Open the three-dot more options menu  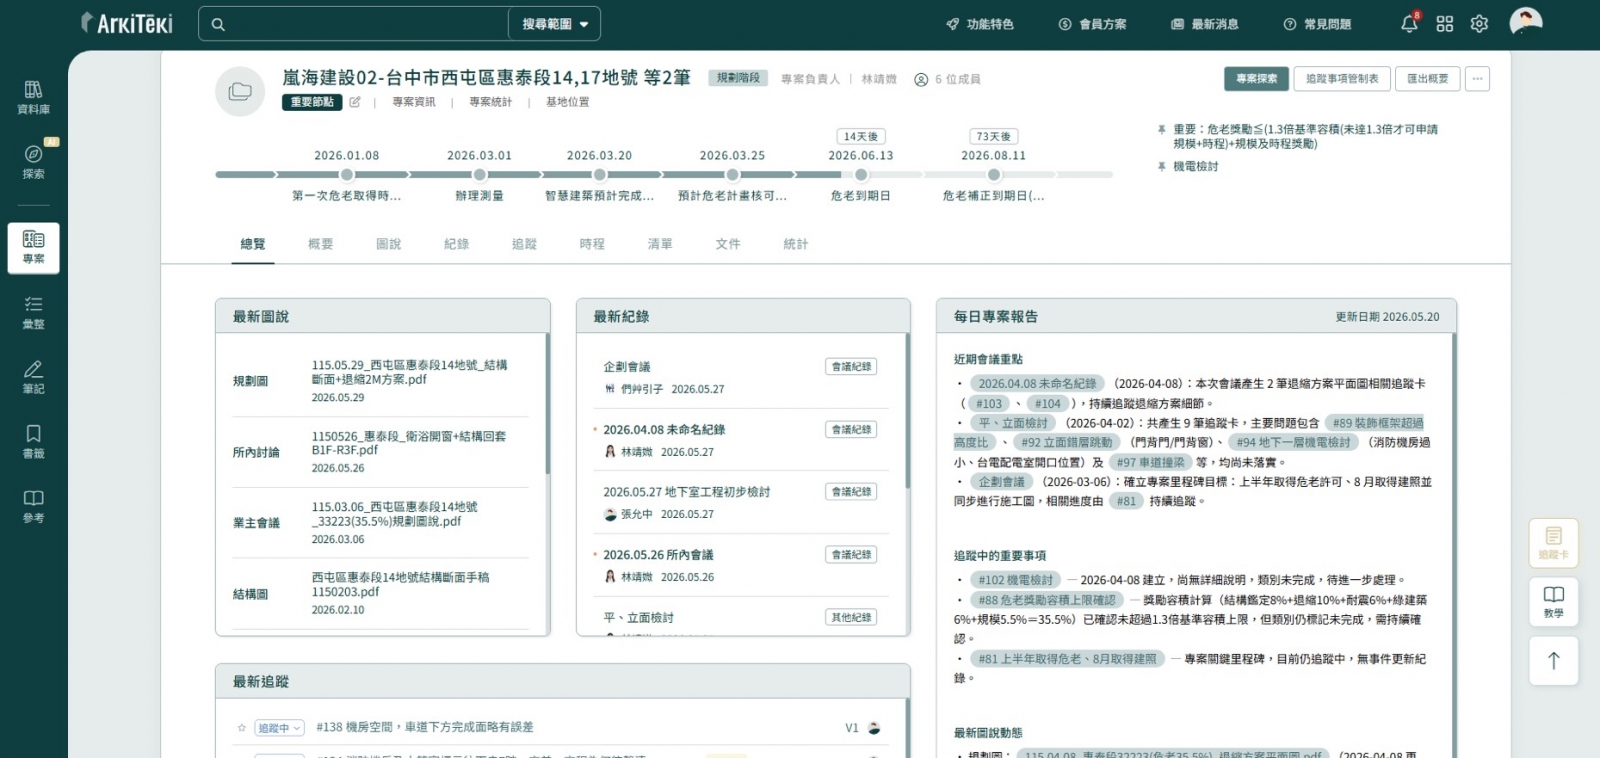[x=1477, y=79]
